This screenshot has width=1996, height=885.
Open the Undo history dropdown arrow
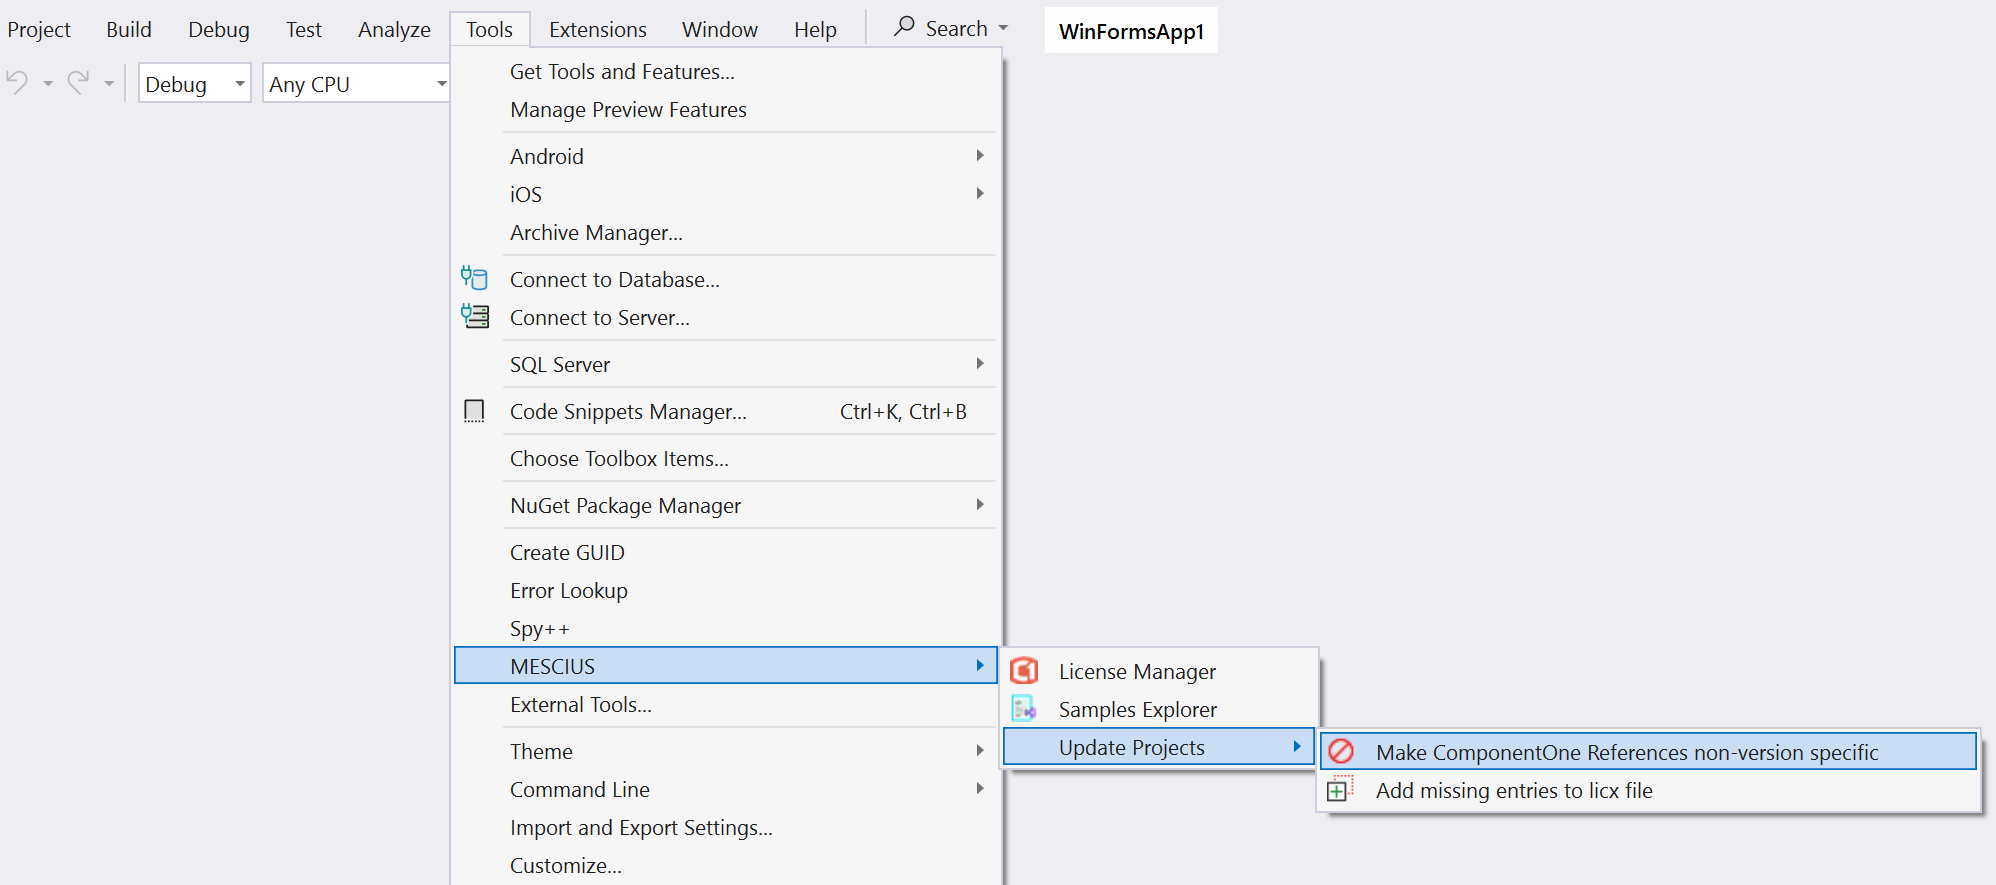coord(48,84)
